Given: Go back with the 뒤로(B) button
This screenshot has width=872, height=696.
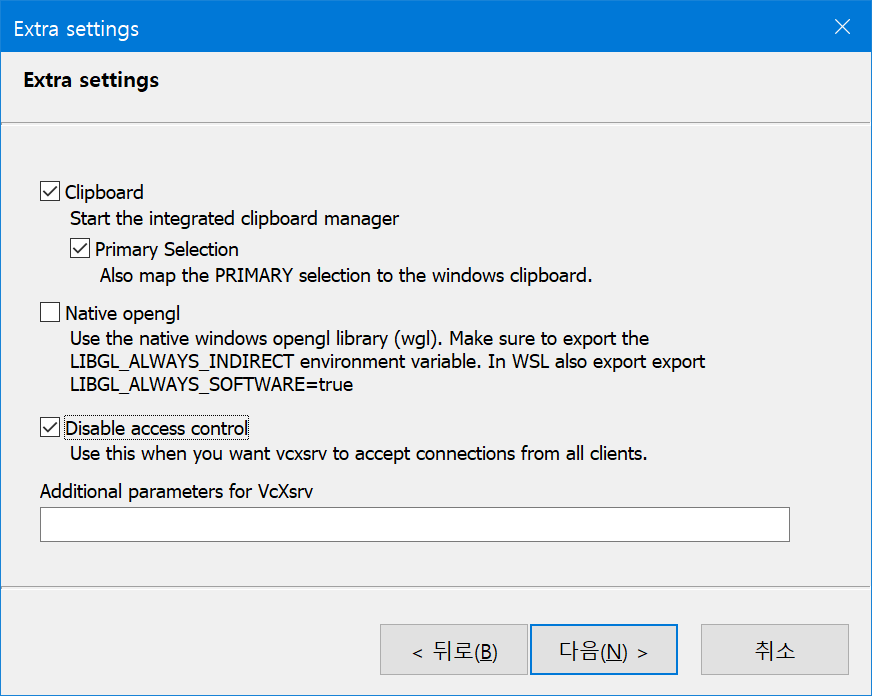Looking at the screenshot, I should [x=454, y=650].
